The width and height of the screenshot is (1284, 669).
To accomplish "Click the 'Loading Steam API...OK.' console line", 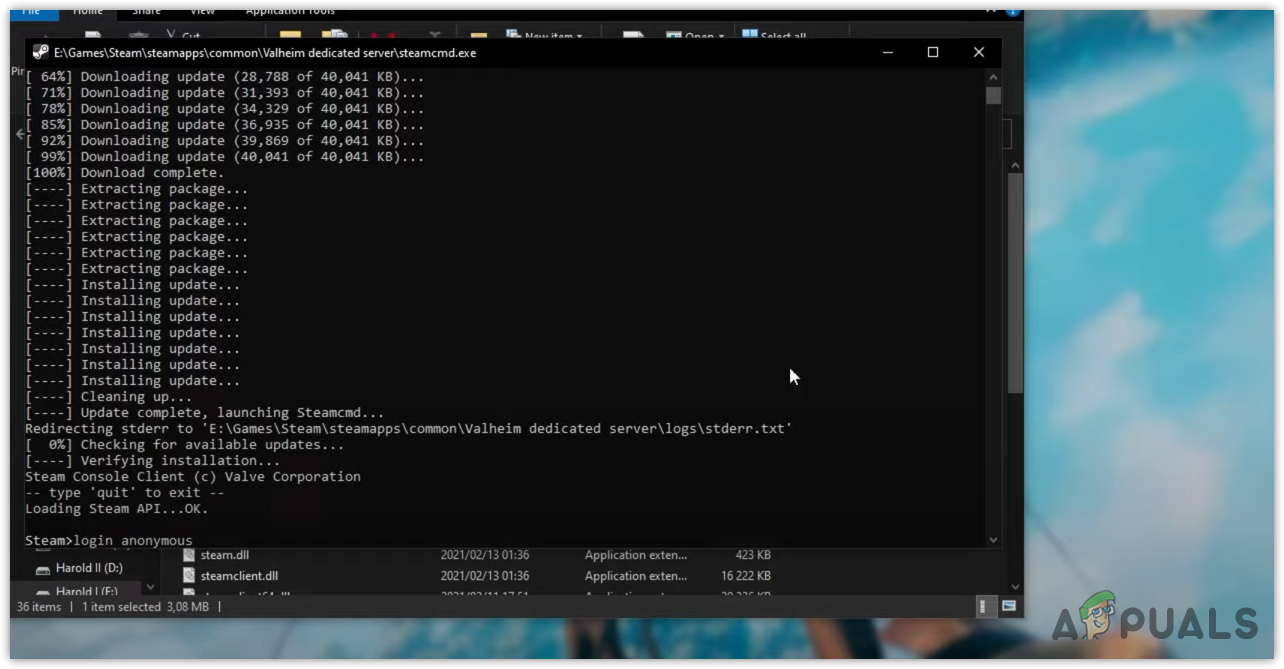I will click(x=117, y=508).
